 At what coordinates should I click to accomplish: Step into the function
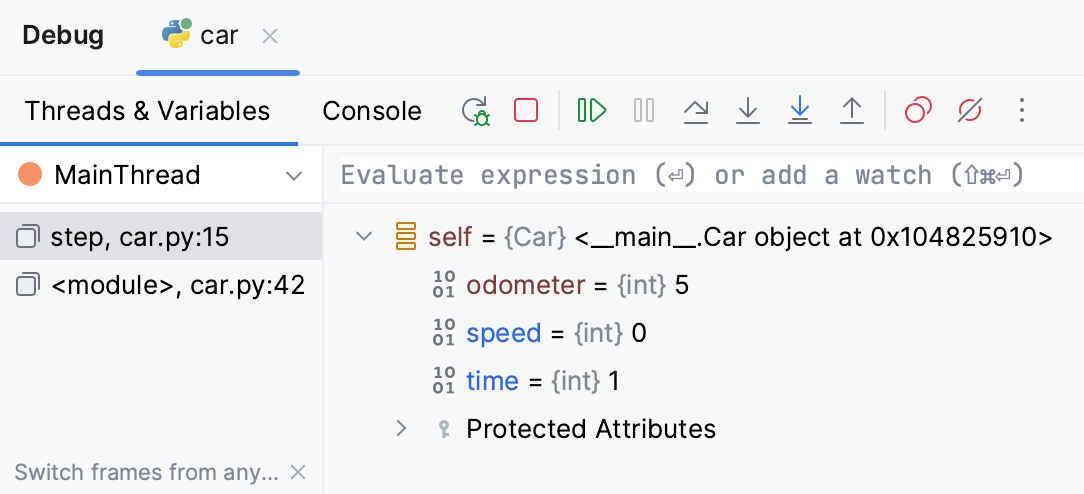pos(747,110)
